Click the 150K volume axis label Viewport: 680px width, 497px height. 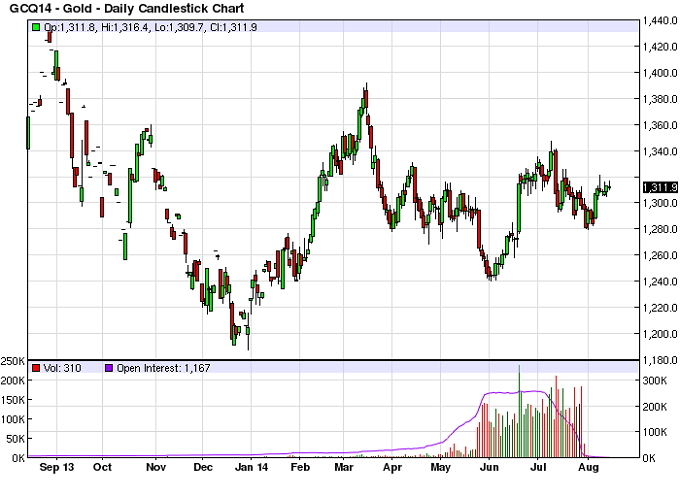(13, 400)
